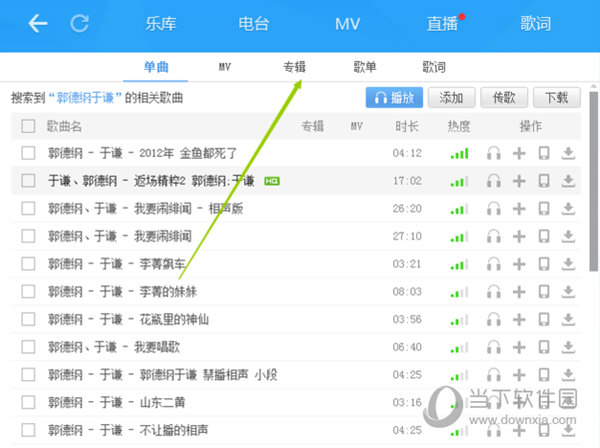Play 我要闹绯闻 - 相声版 headphone icon

pyautogui.click(x=494, y=209)
